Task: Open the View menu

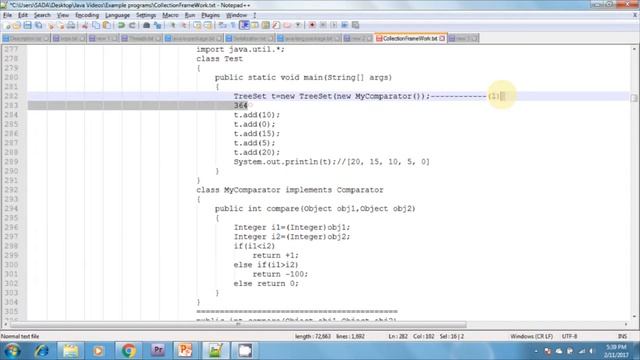Action: coord(62,15)
